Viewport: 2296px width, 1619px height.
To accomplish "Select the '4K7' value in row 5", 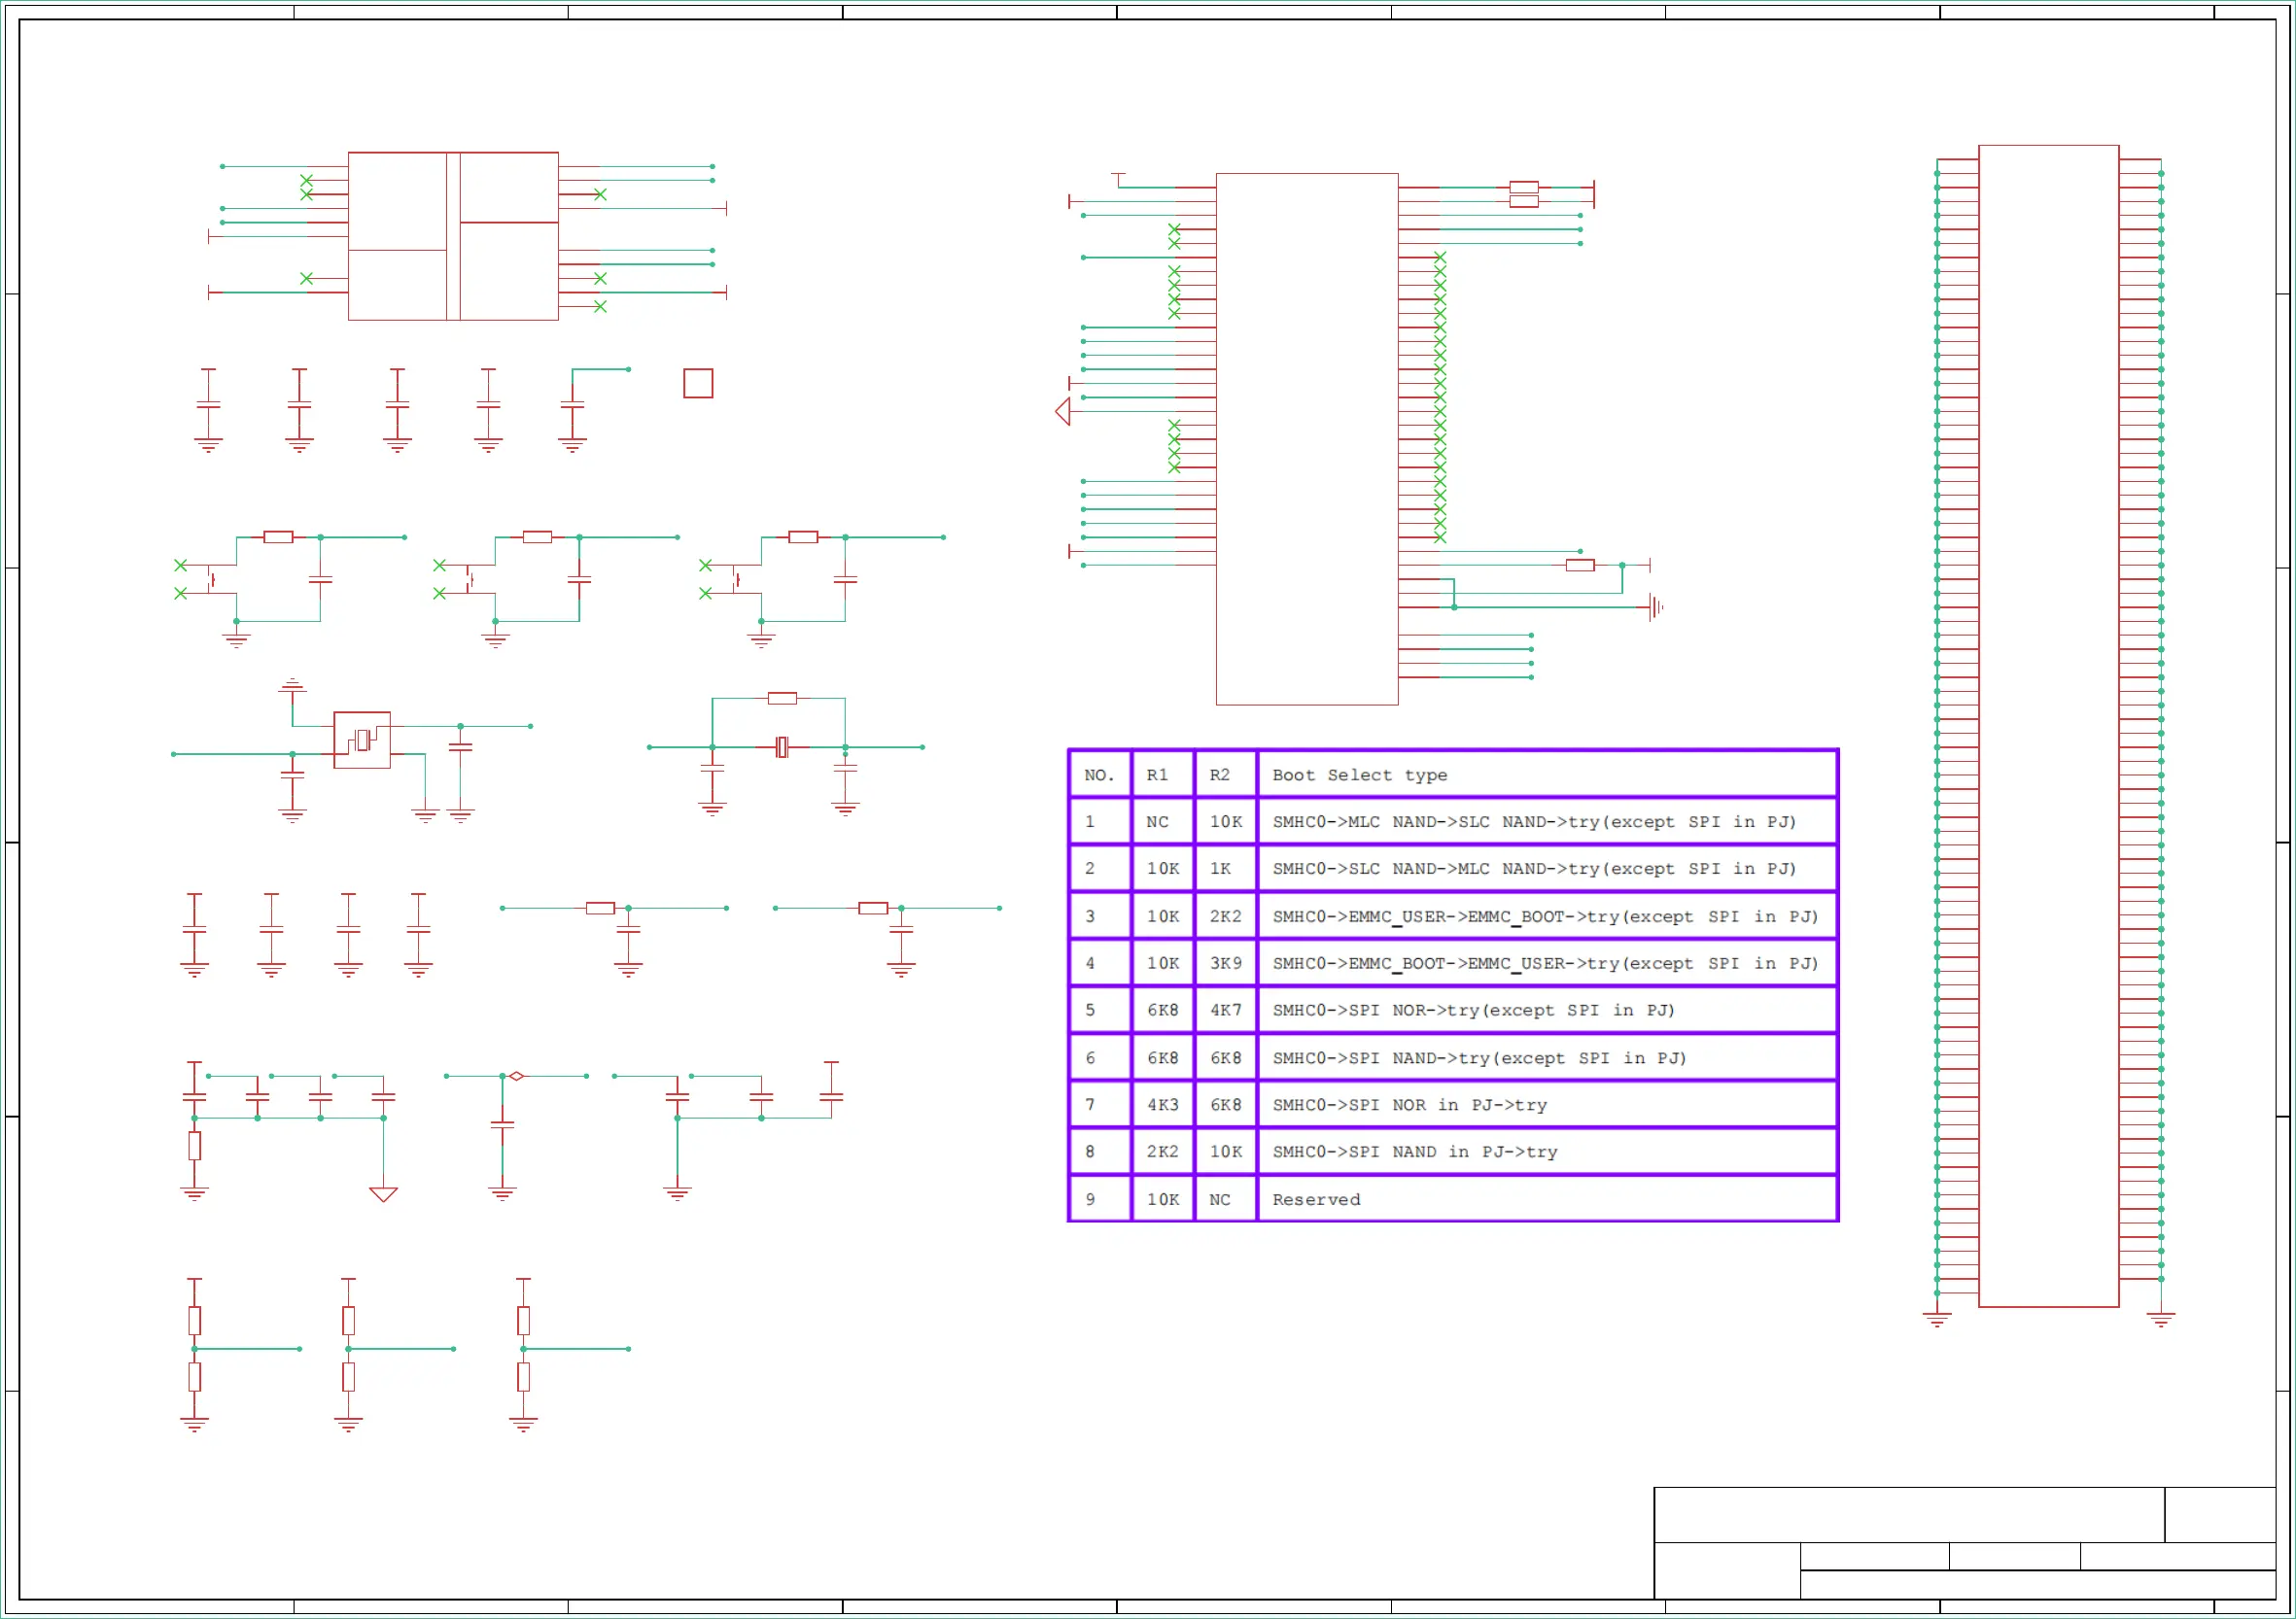I will [1225, 1010].
